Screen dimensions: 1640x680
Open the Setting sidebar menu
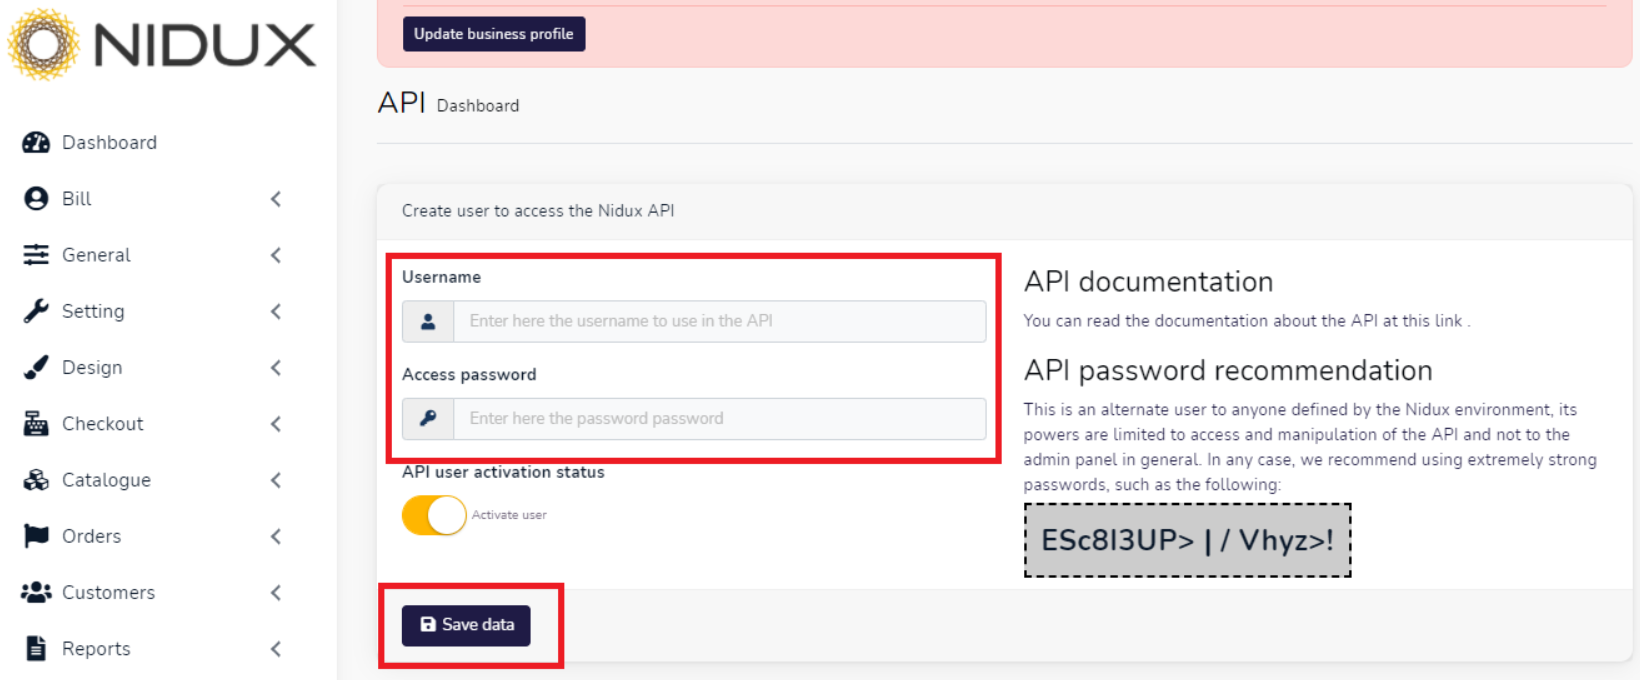pyautogui.click(x=93, y=311)
